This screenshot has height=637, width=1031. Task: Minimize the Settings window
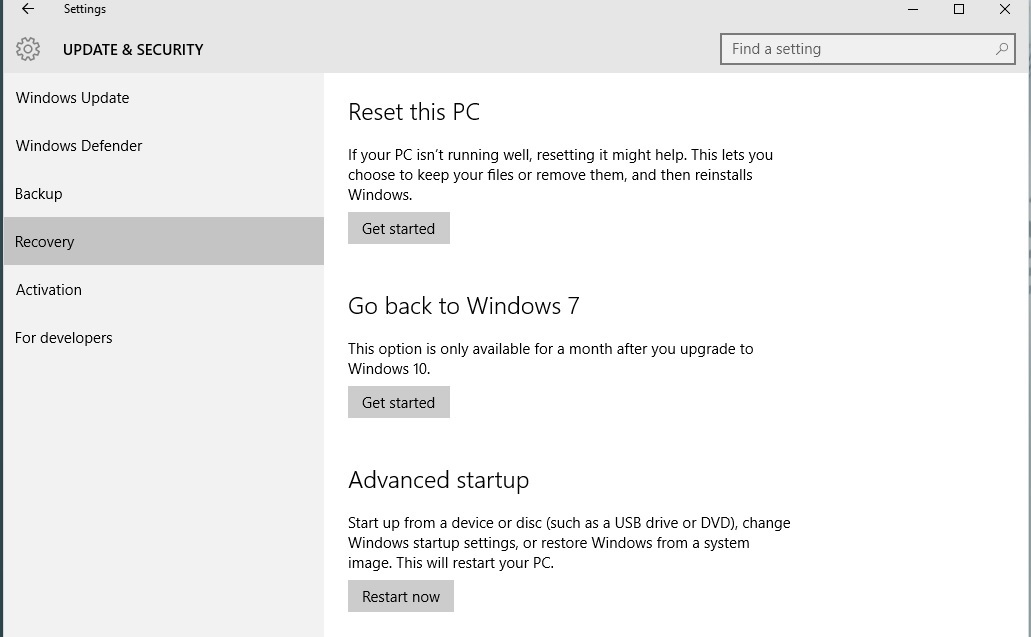[913, 9]
